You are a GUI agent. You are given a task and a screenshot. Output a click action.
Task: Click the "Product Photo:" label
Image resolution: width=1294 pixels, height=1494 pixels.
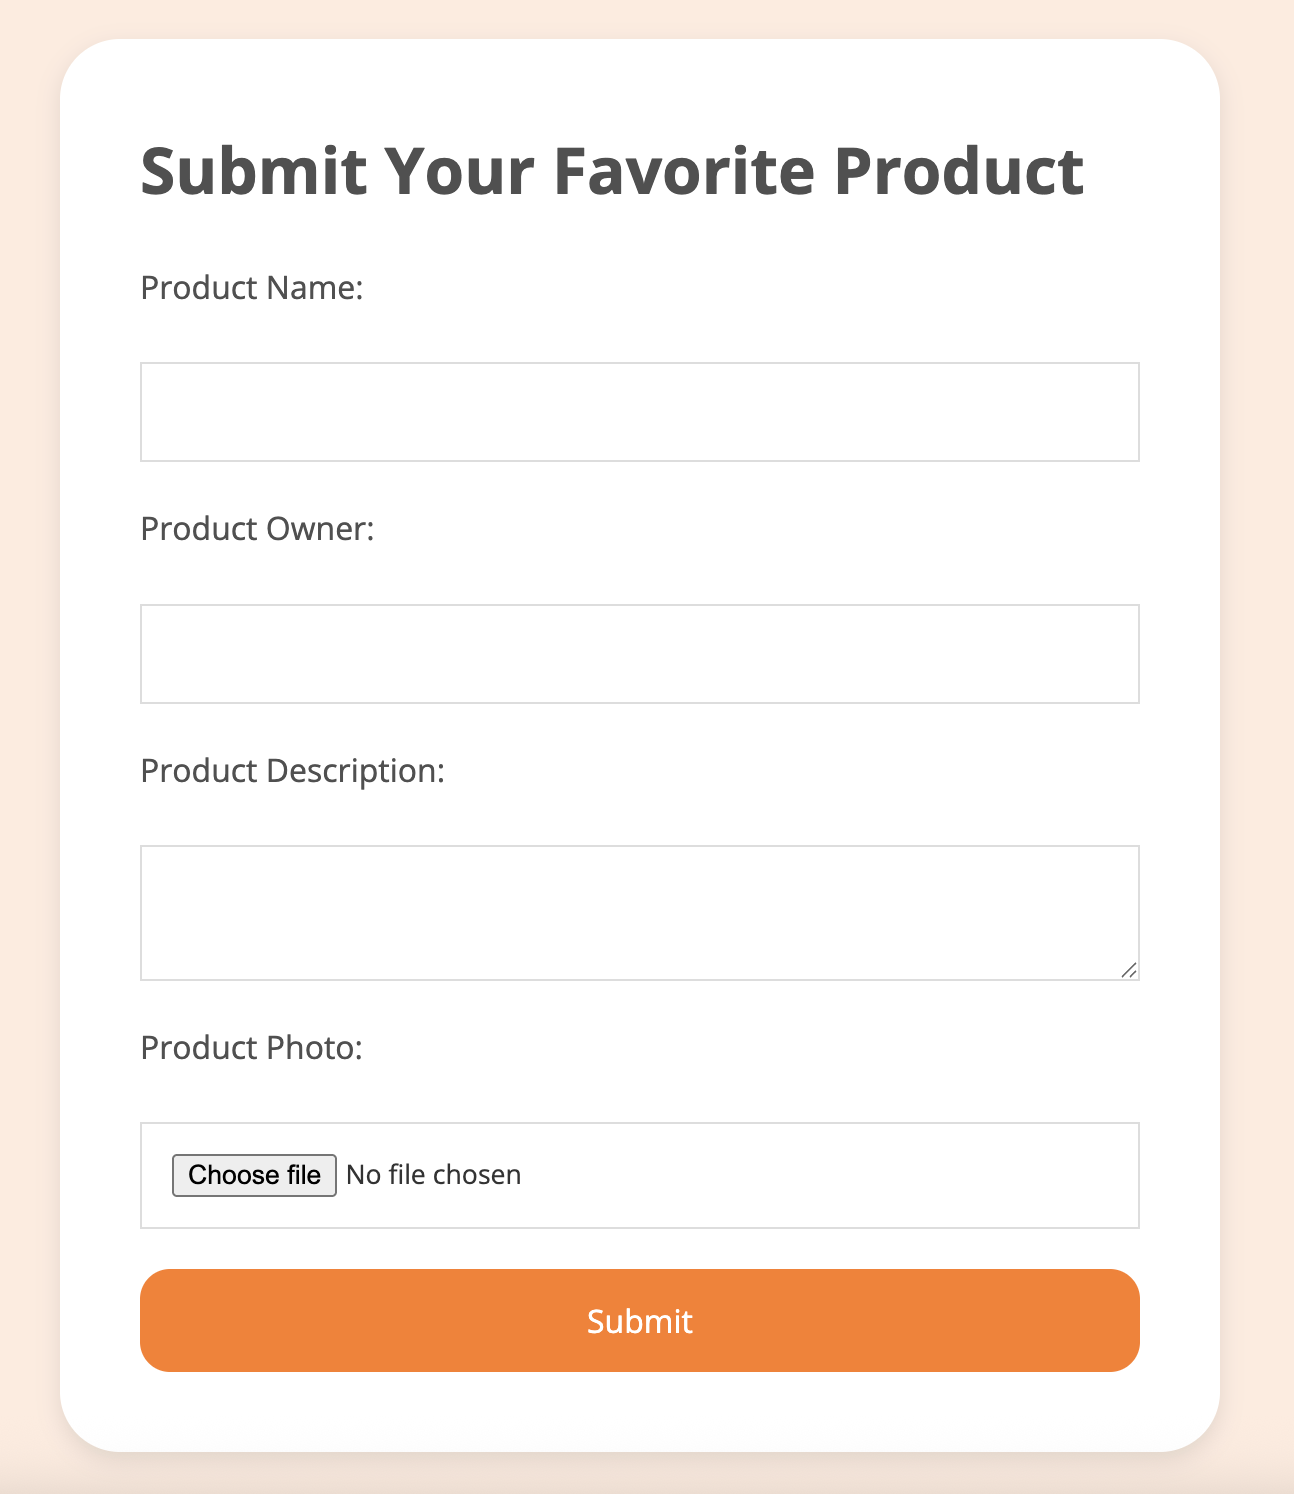click(x=251, y=1048)
